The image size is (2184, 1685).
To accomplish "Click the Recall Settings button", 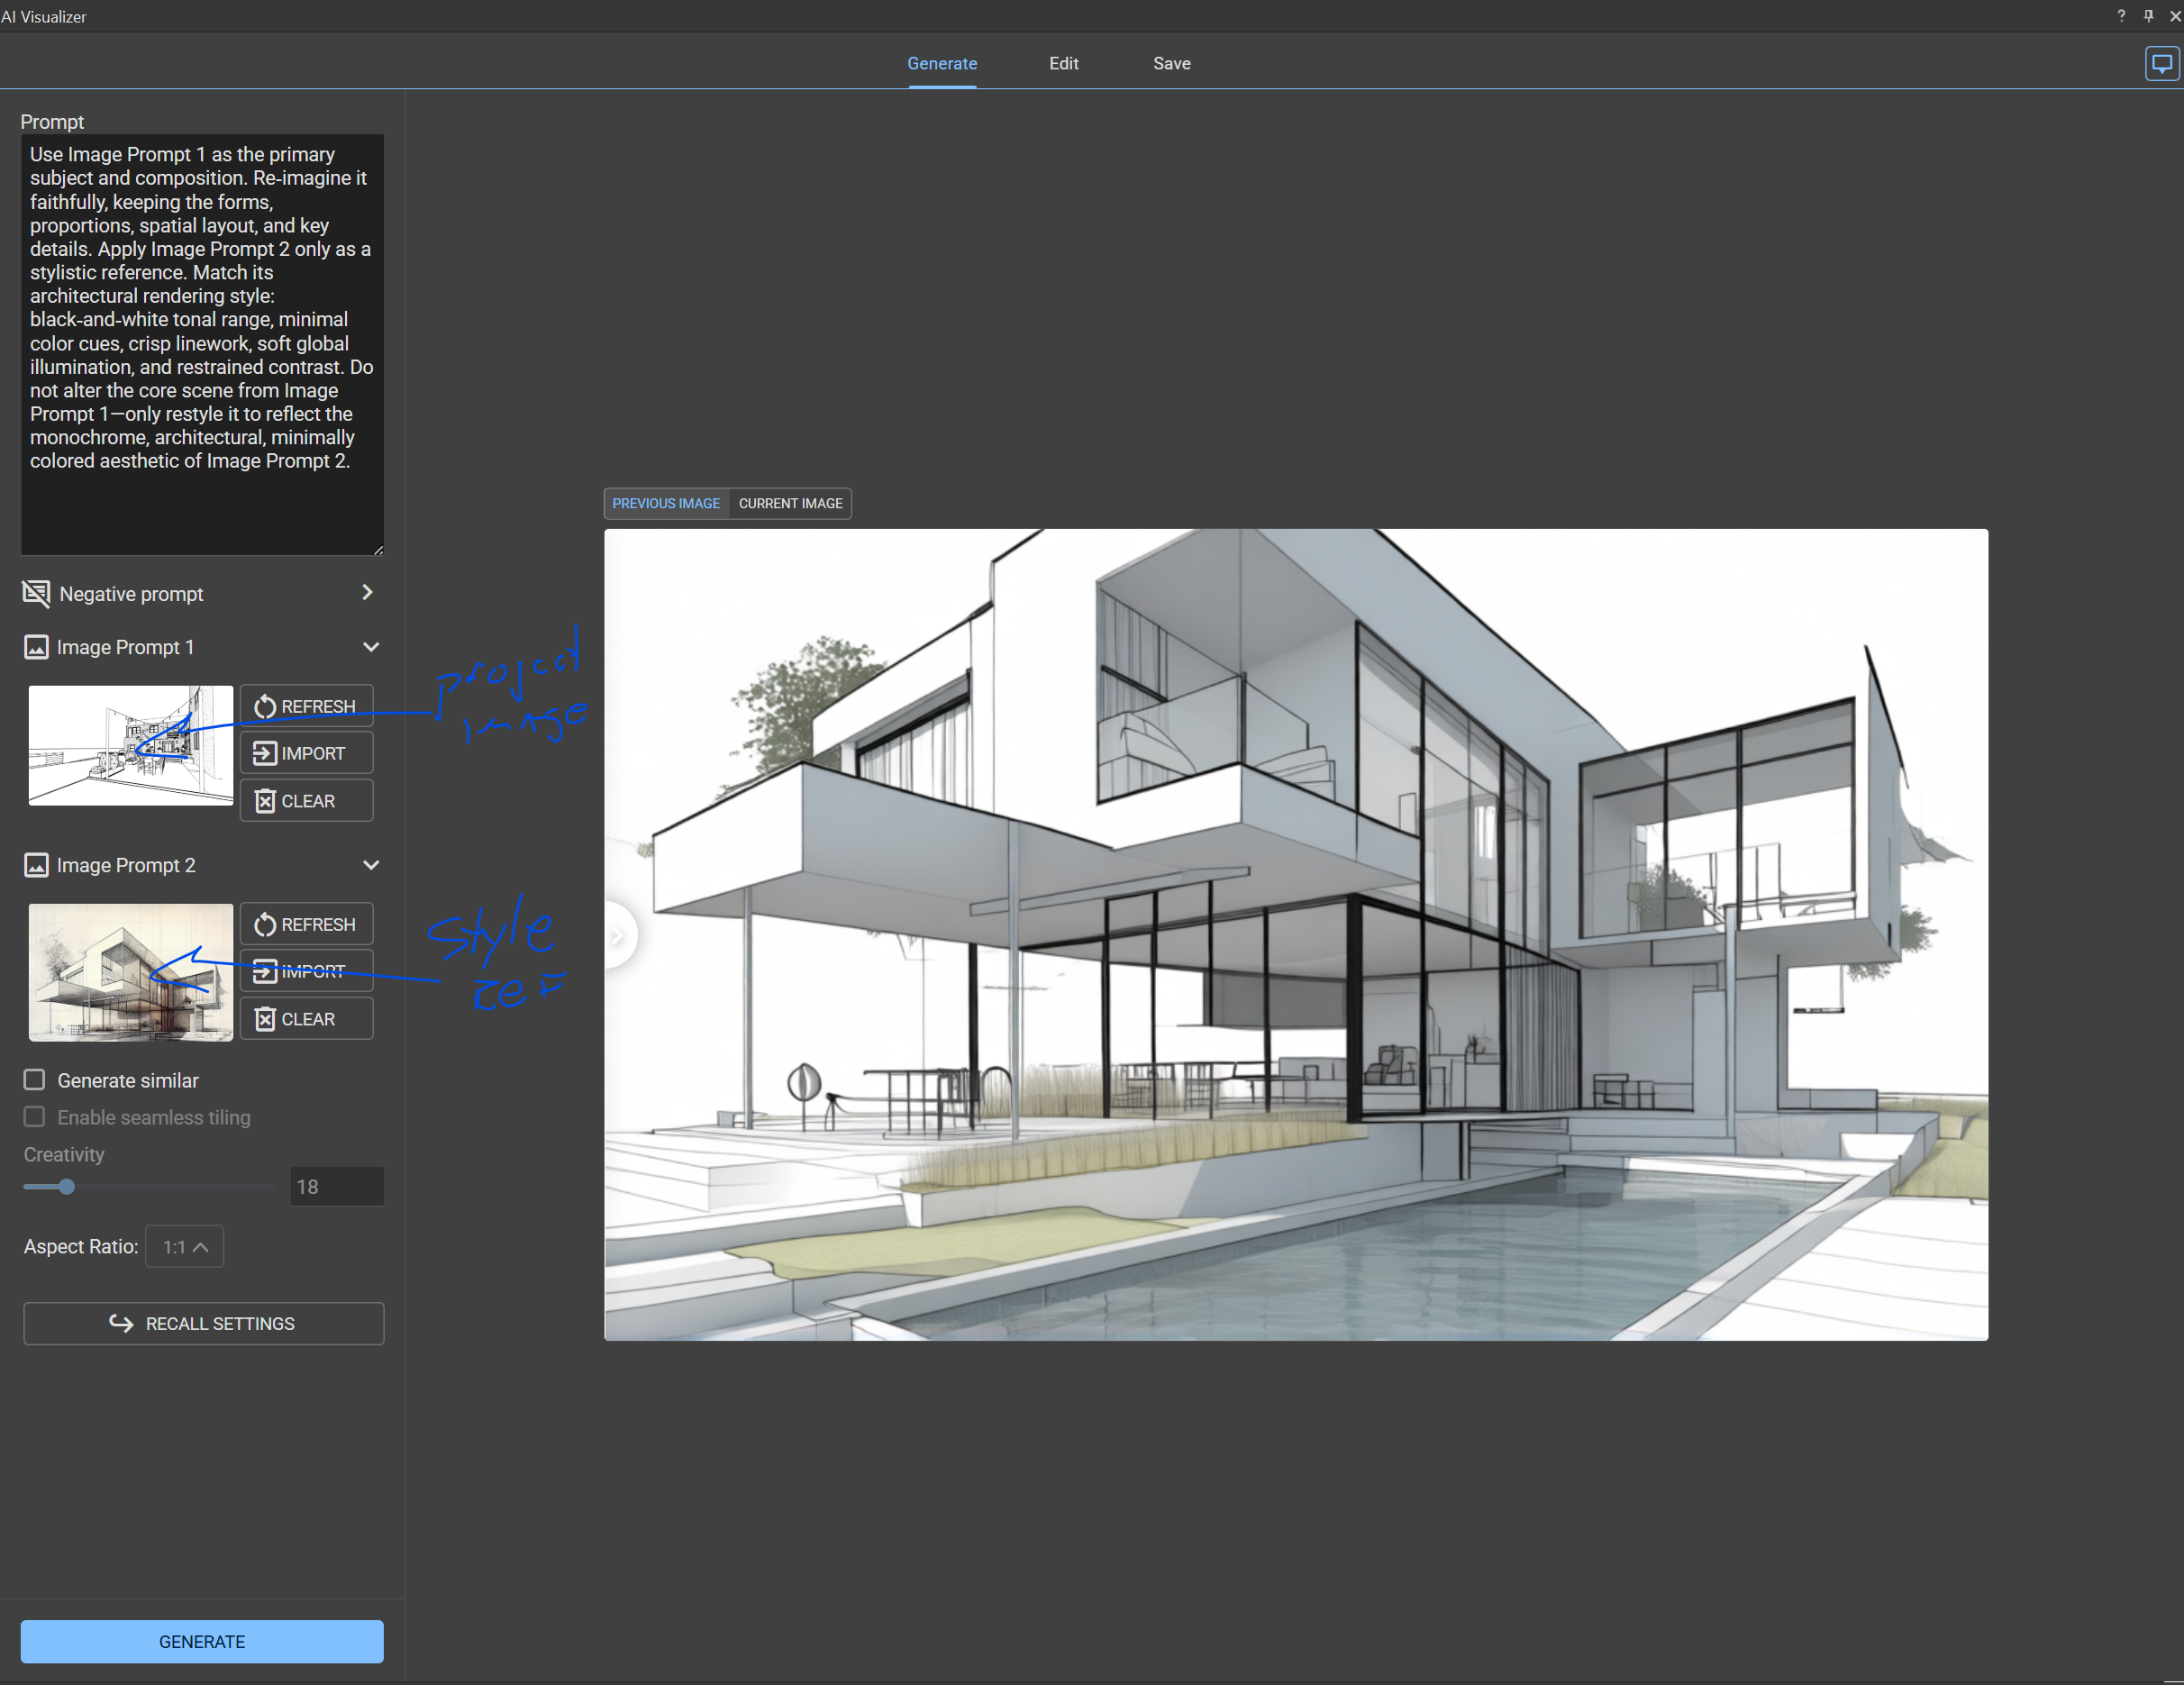I will (203, 1323).
